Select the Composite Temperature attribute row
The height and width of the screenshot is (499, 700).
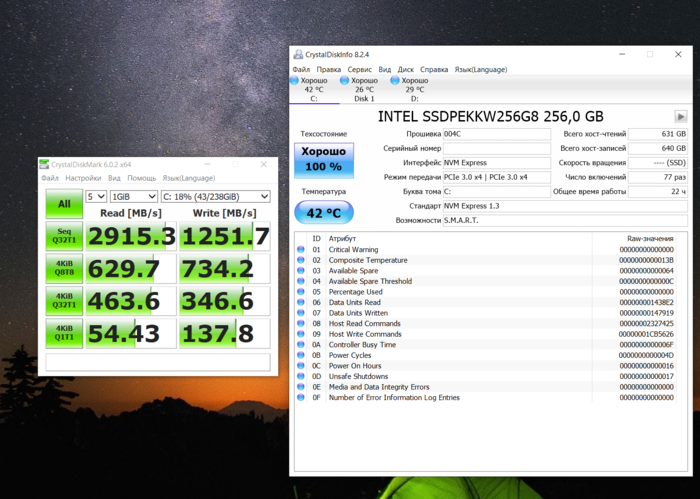pyautogui.click(x=485, y=260)
